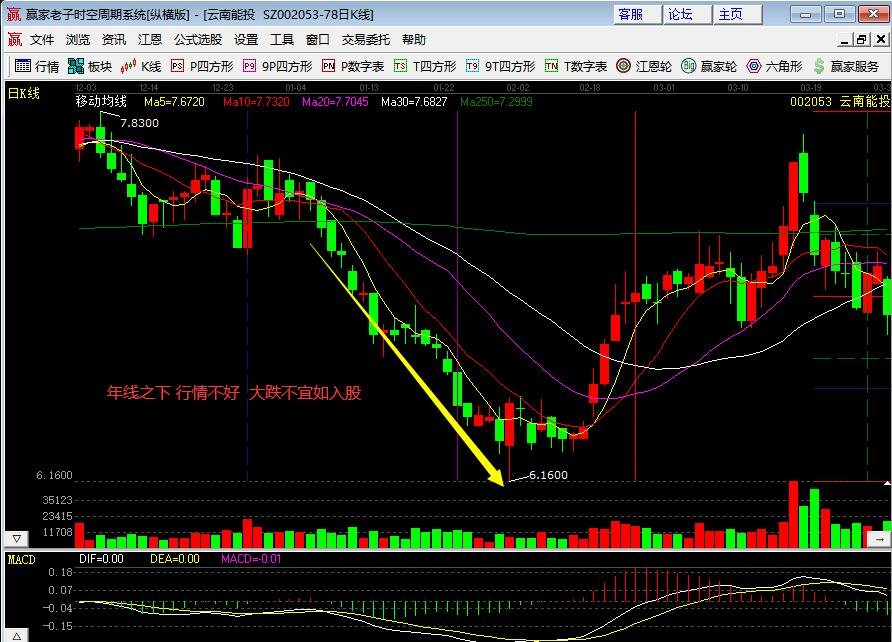This screenshot has width=892, height=642.
Task: Click the 客服 customer service button
Action: (637, 14)
